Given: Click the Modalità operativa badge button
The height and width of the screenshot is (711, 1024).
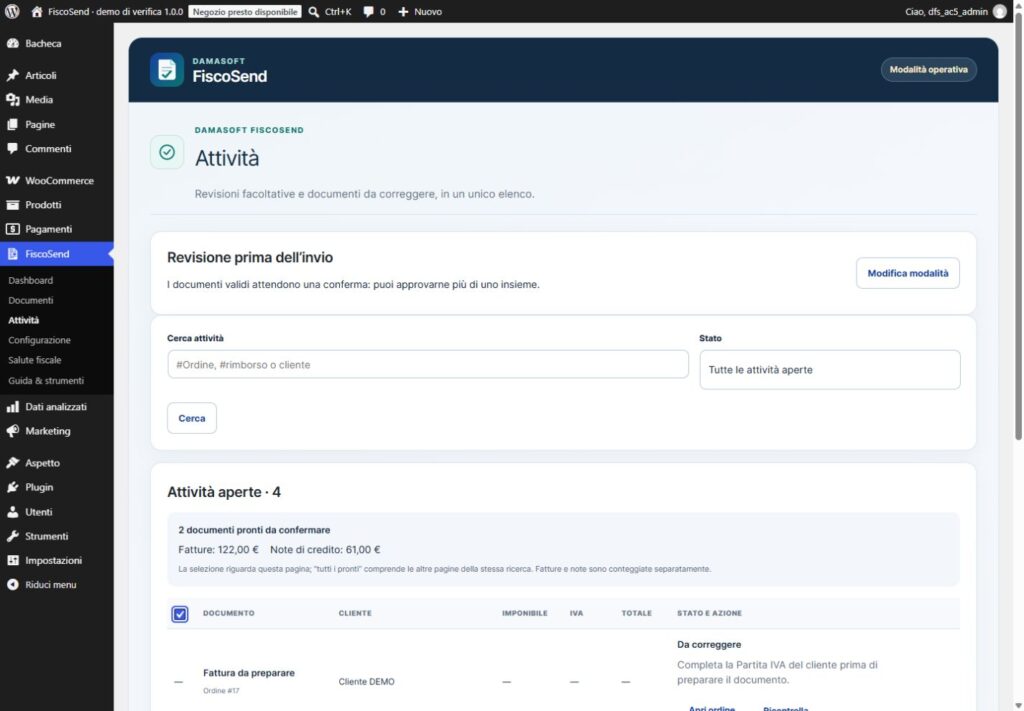Looking at the screenshot, I should [928, 70].
